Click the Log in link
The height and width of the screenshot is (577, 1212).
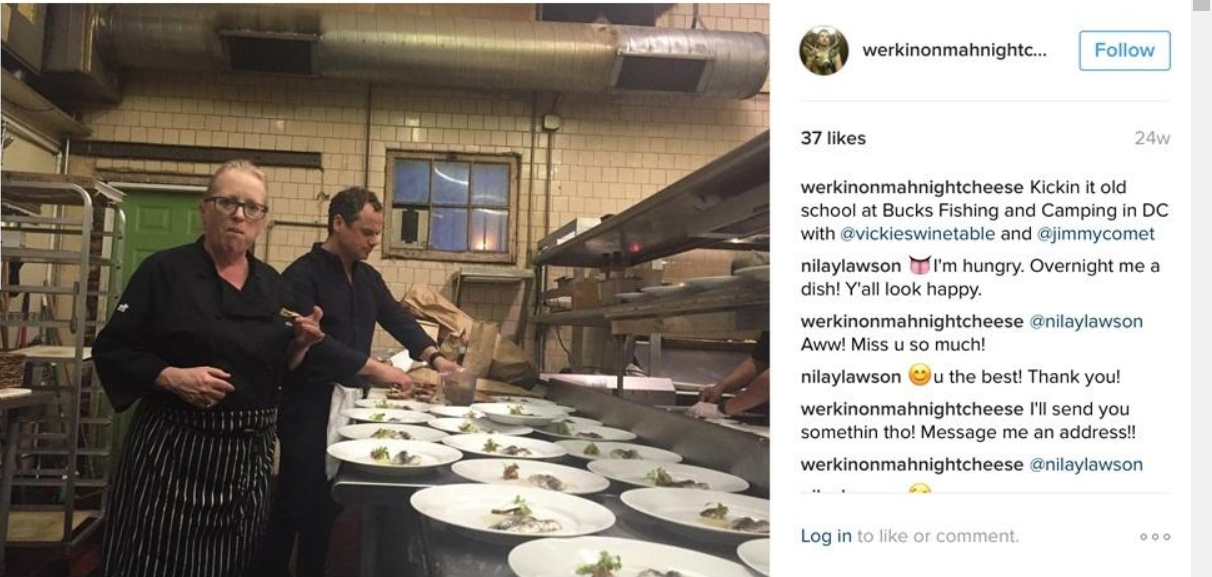click(826, 536)
